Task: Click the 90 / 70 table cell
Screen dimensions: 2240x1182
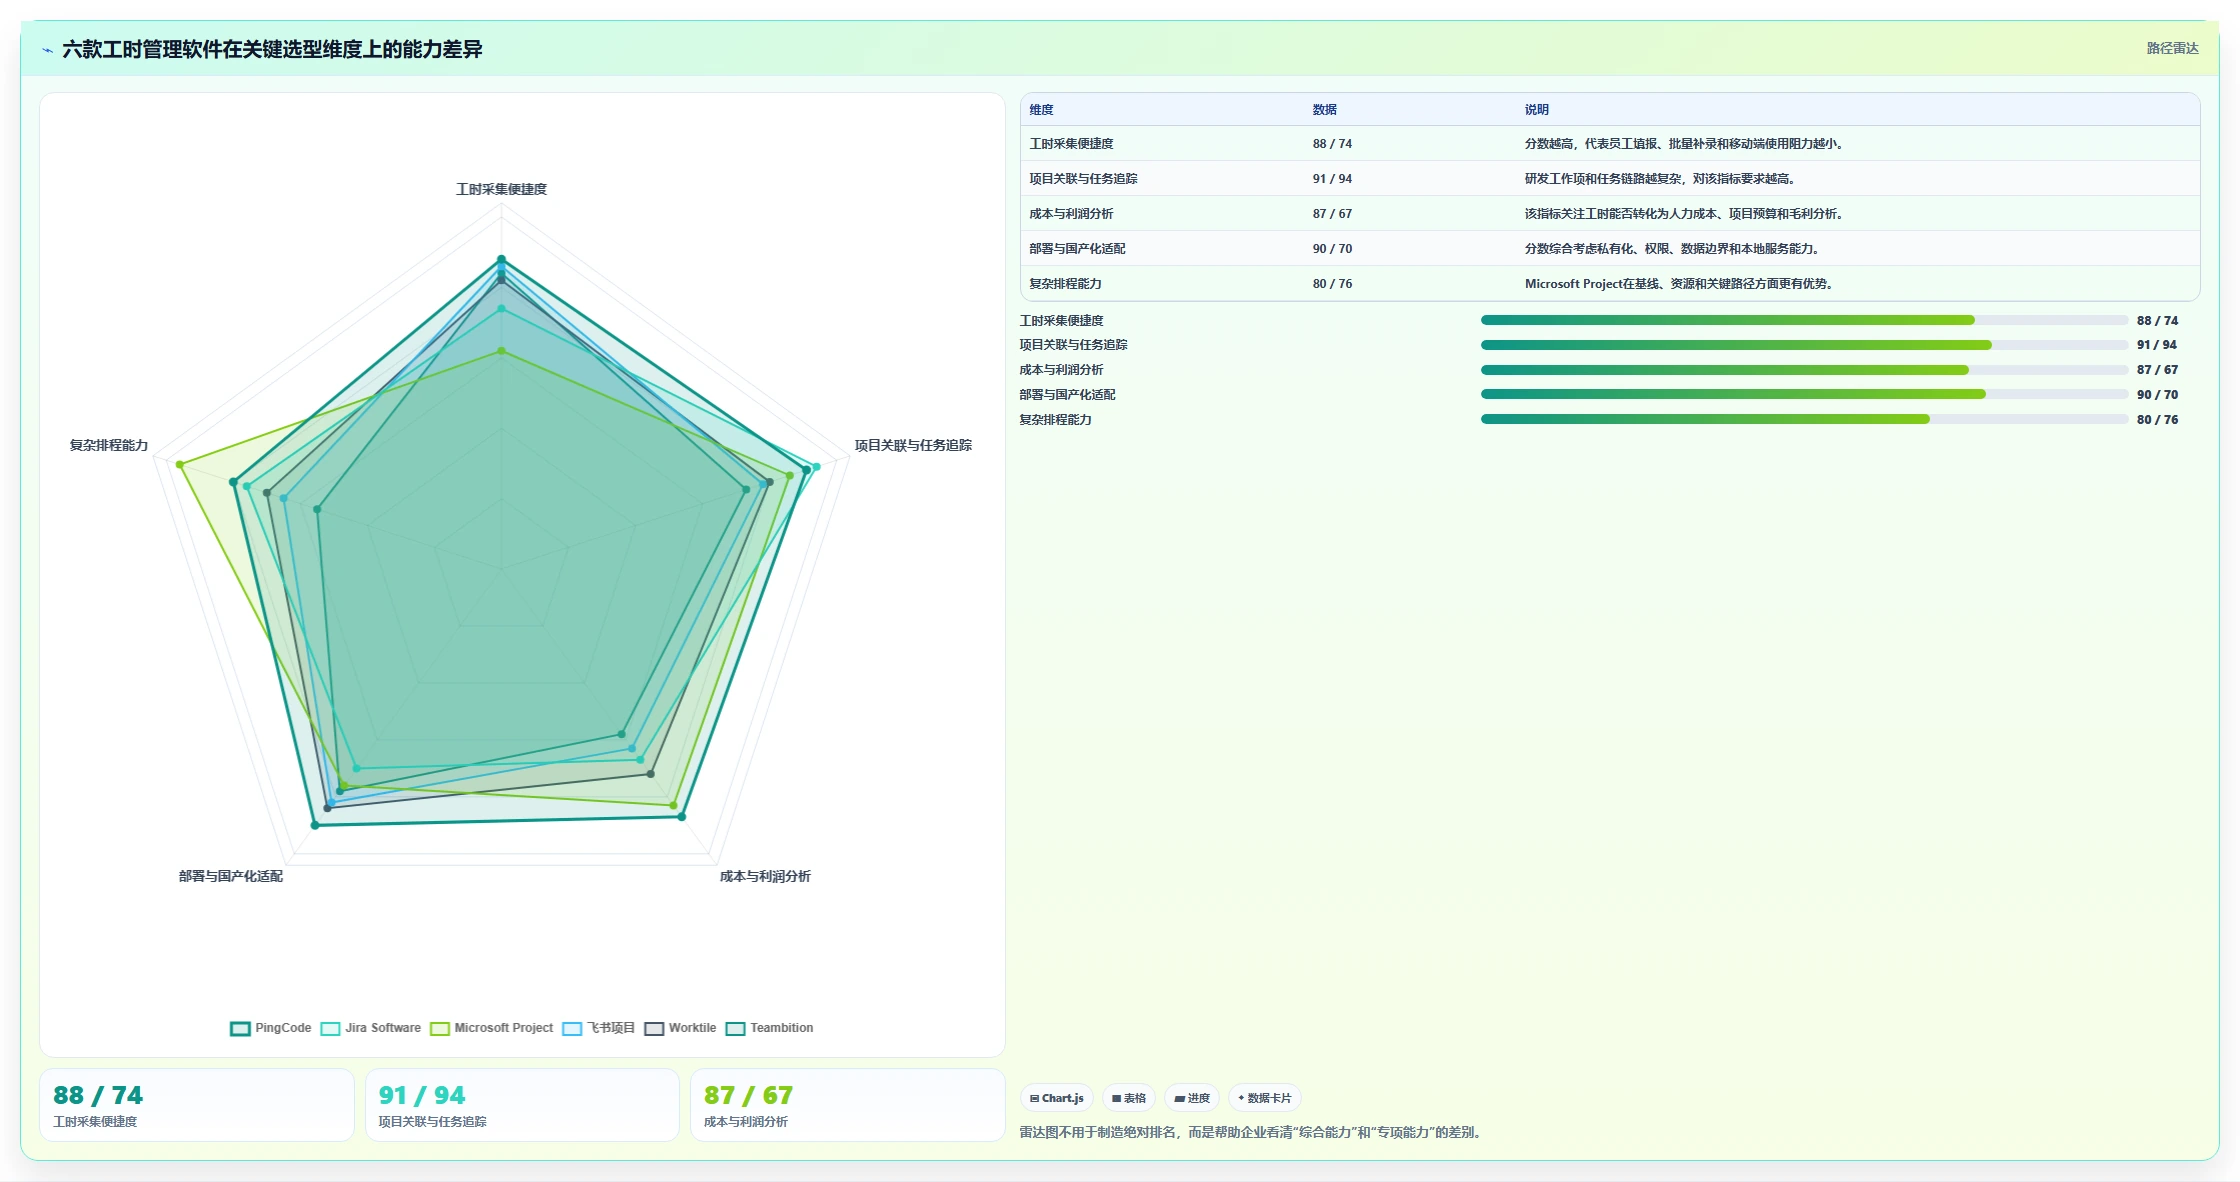Action: pyautogui.click(x=1332, y=249)
